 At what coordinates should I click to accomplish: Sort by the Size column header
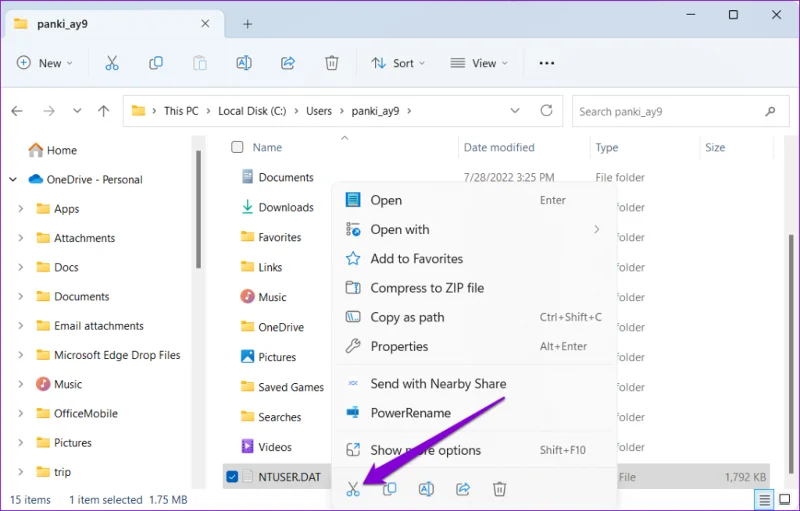pyautogui.click(x=715, y=147)
